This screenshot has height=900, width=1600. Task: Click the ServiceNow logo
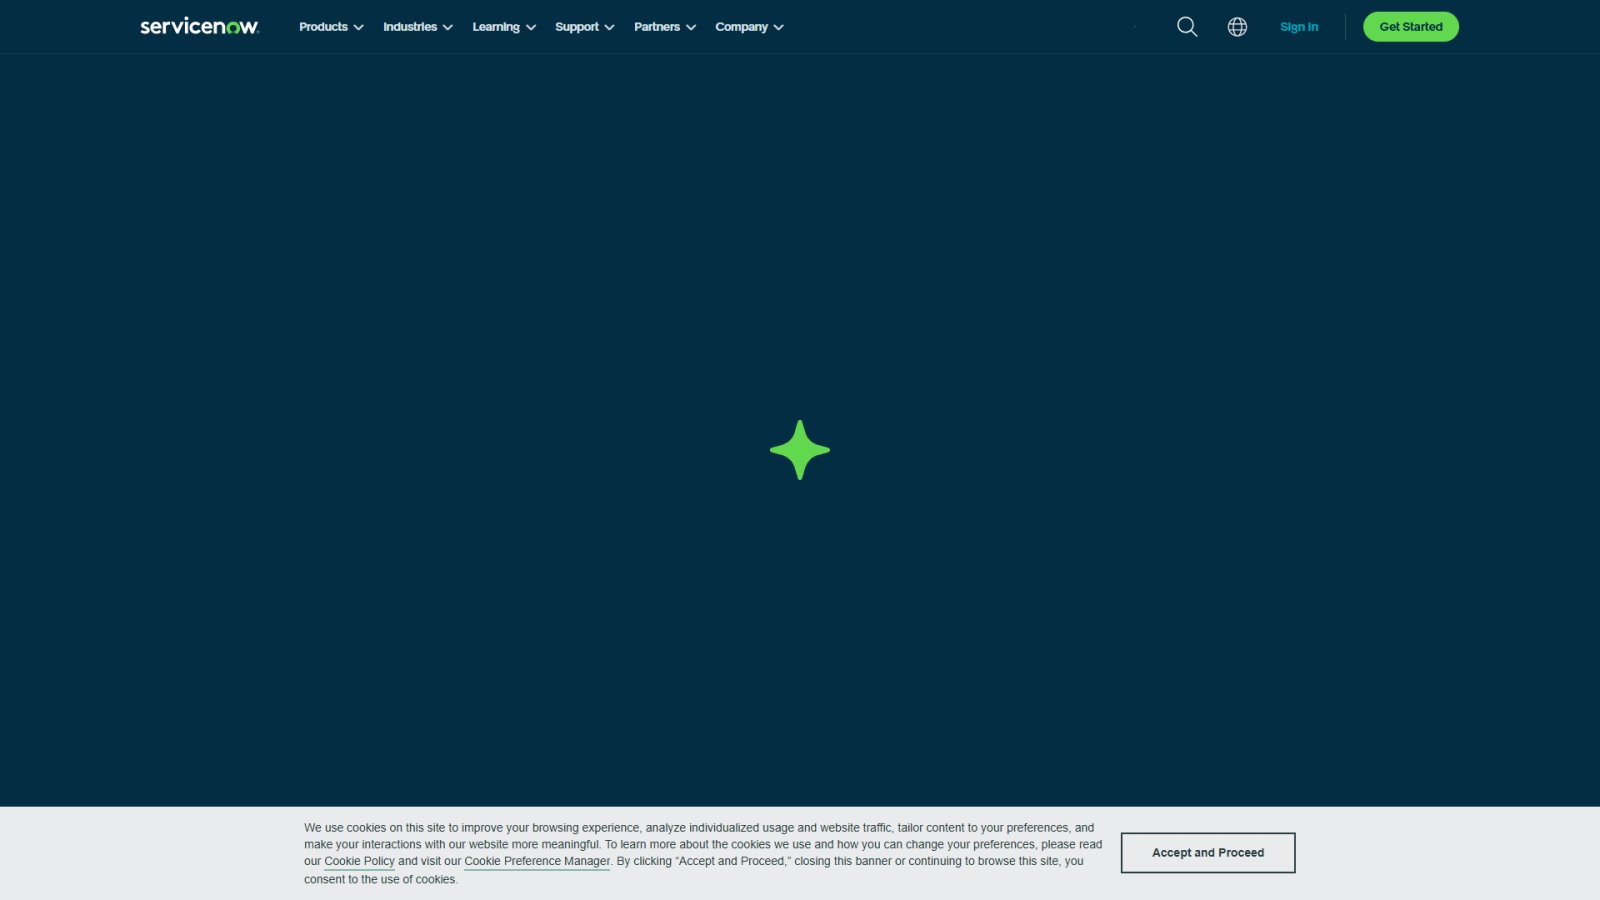199,26
